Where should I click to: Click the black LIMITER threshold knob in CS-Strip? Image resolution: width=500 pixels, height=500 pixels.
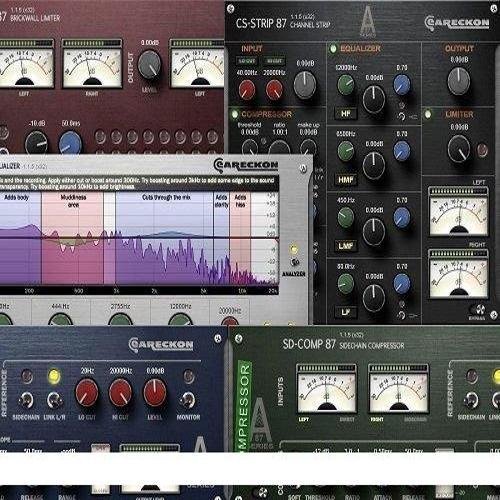[x=459, y=149]
